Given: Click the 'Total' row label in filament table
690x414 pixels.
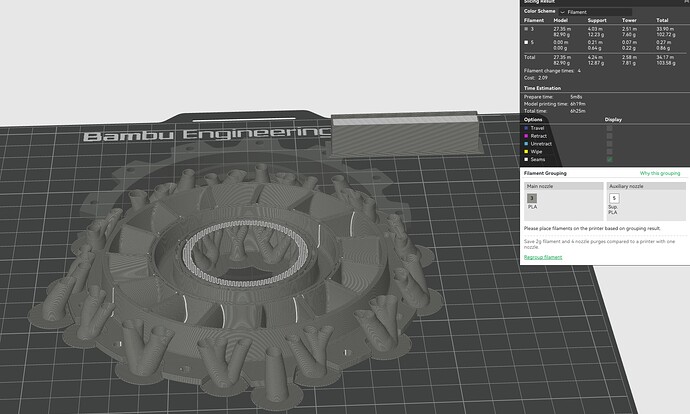Looking at the screenshot, I should tap(529, 57).
